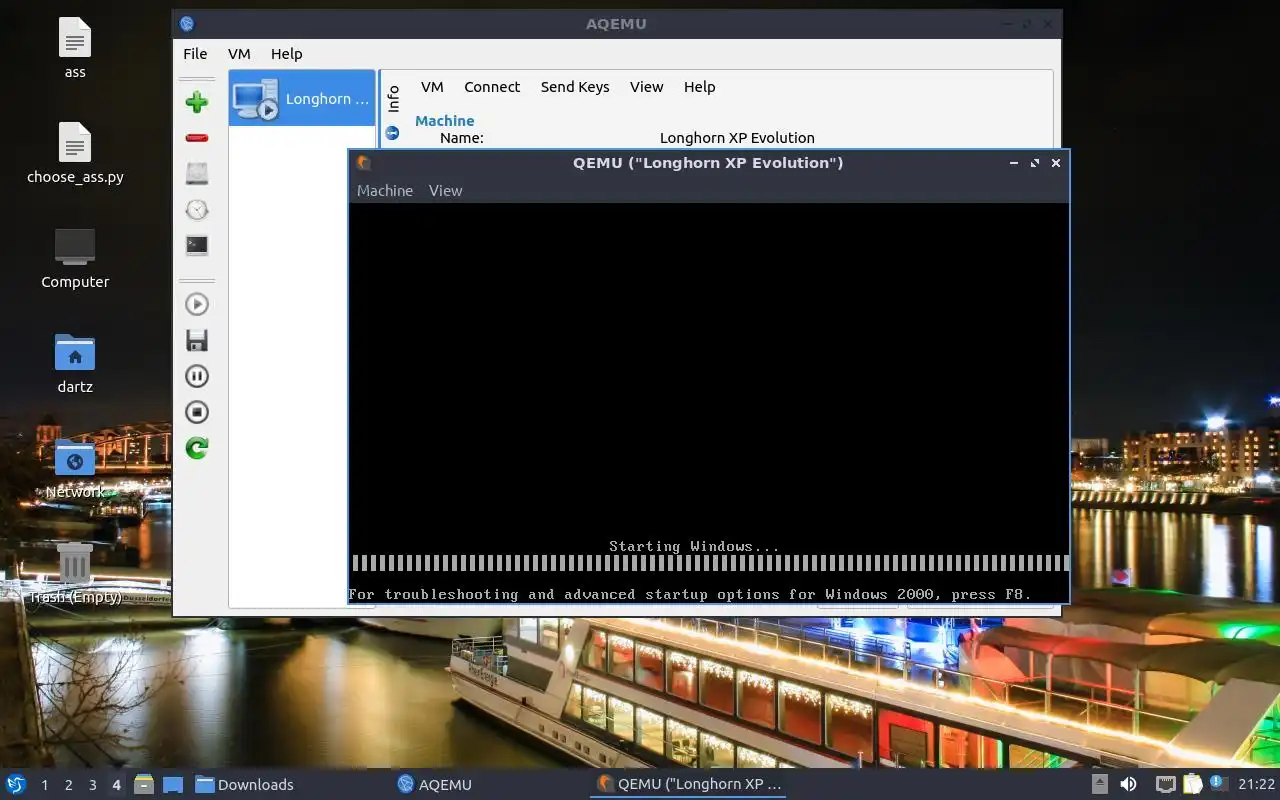Click the clock icon in AQEMU toolbar

click(x=197, y=210)
